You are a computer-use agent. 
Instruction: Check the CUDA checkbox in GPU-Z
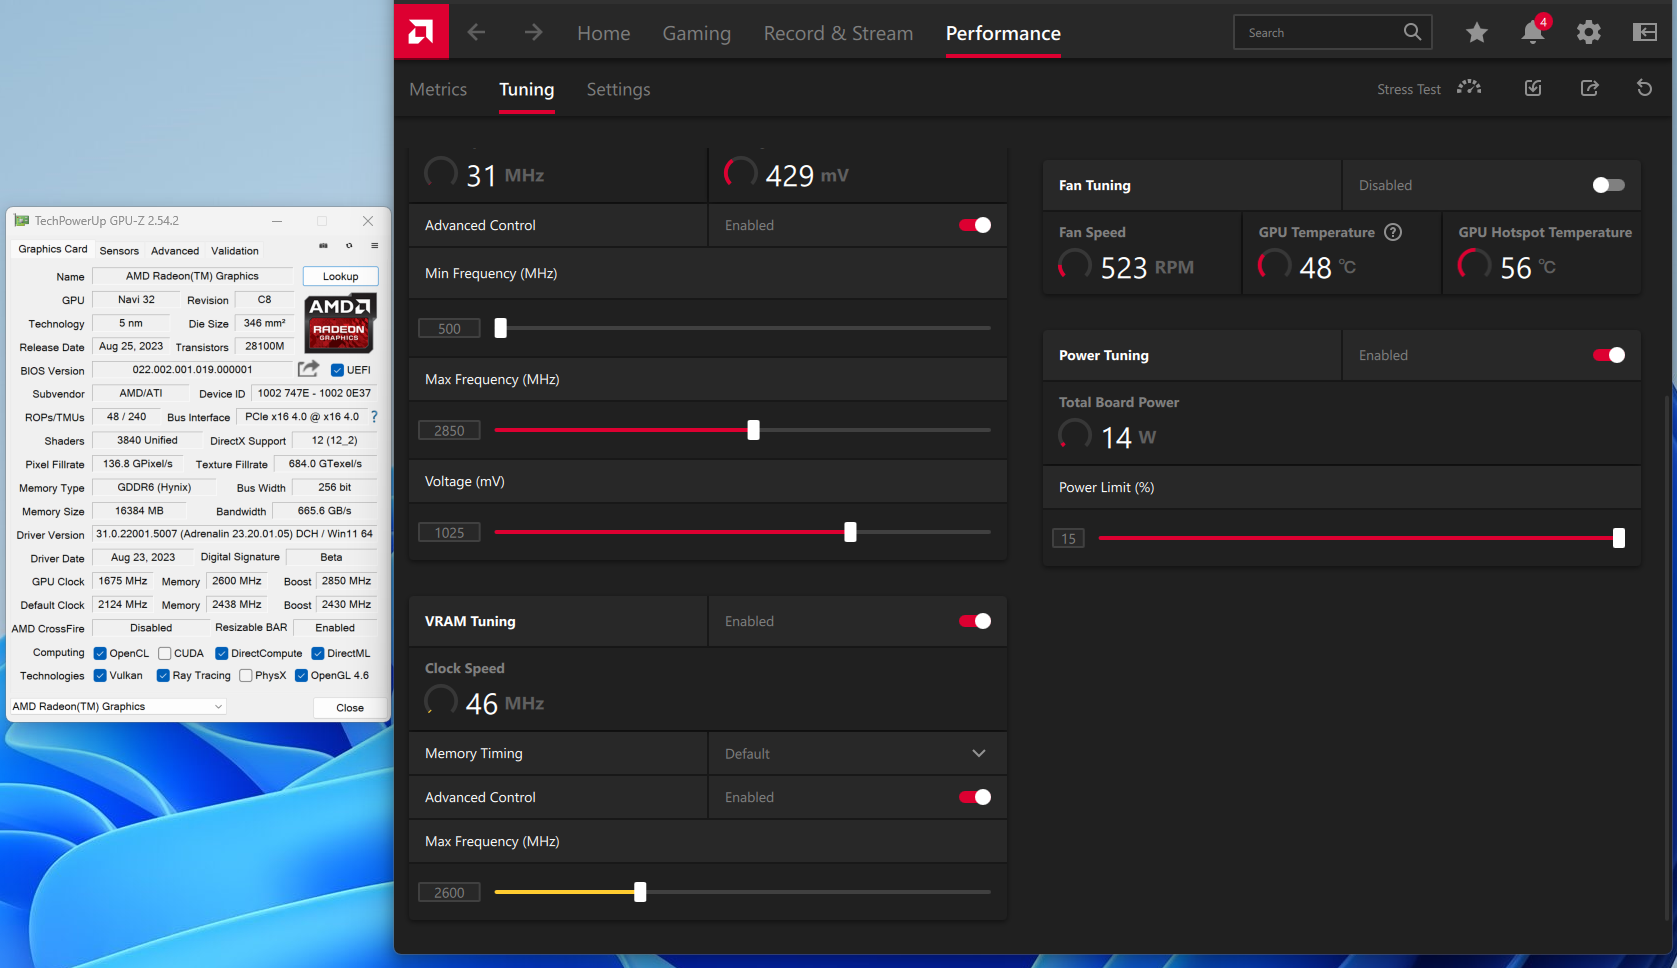pyautogui.click(x=165, y=653)
